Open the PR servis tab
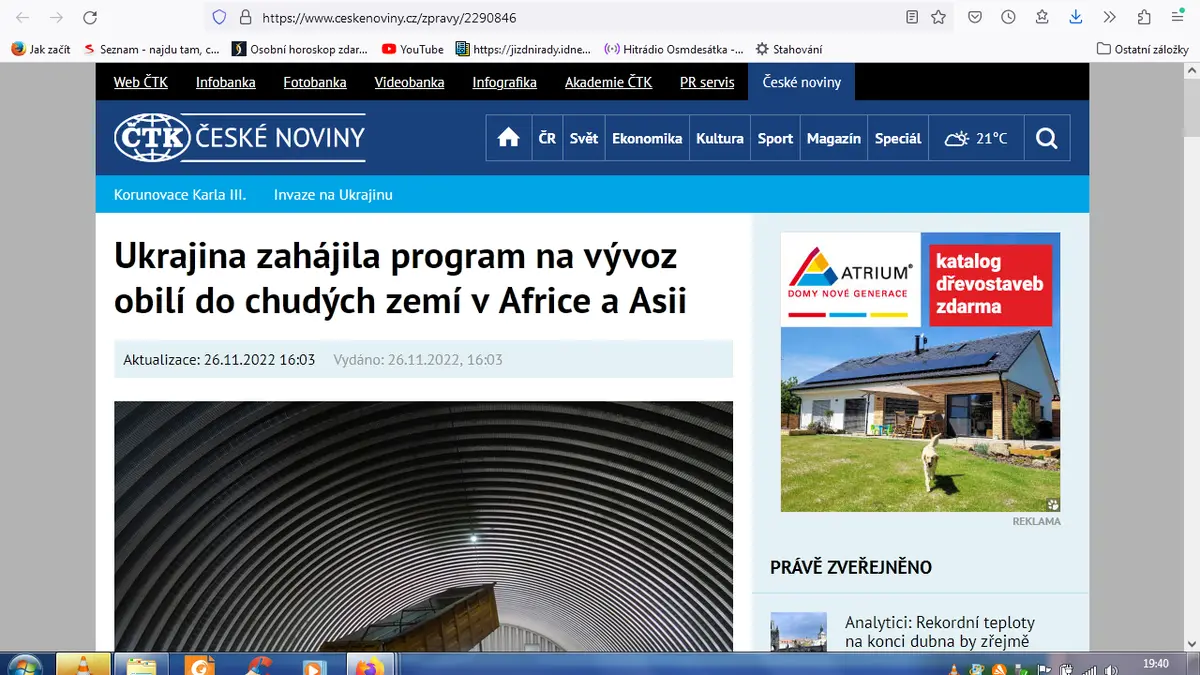The height and width of the screenshot is (675, 1200). [707, 82]
